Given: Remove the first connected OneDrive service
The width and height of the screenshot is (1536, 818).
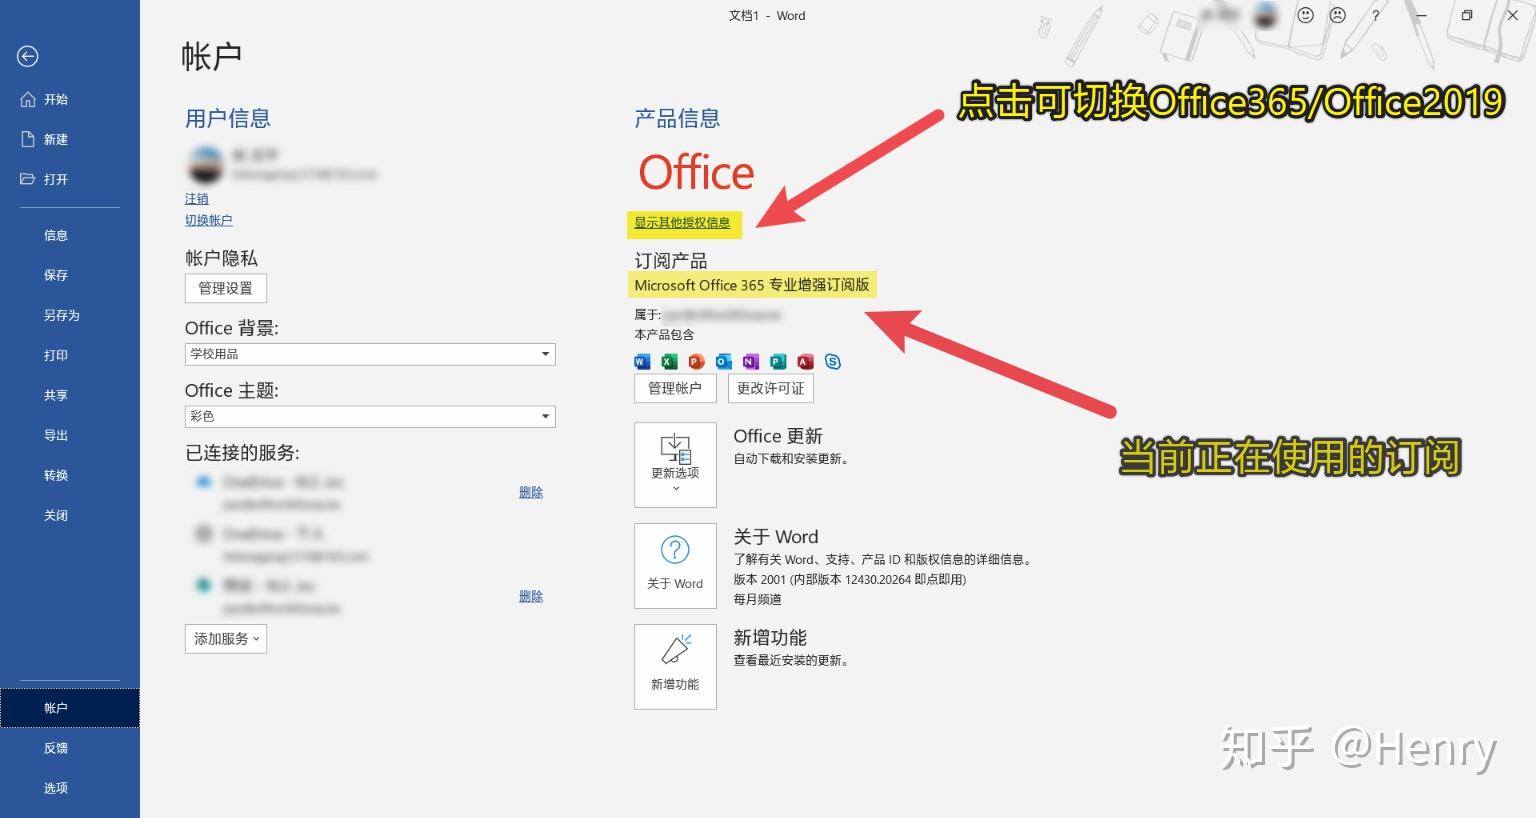Looking at the screenshot, I should coord(531,492).
